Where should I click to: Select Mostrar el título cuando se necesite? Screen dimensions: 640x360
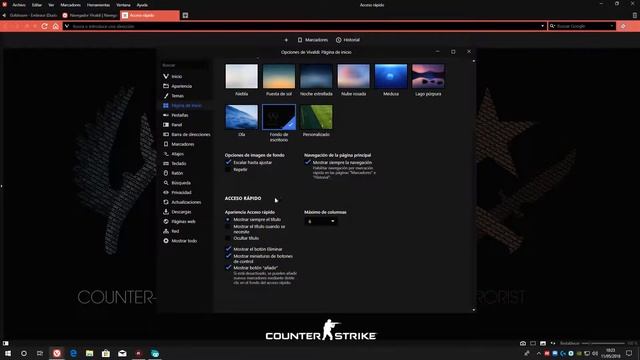click(x=228, y=227)
